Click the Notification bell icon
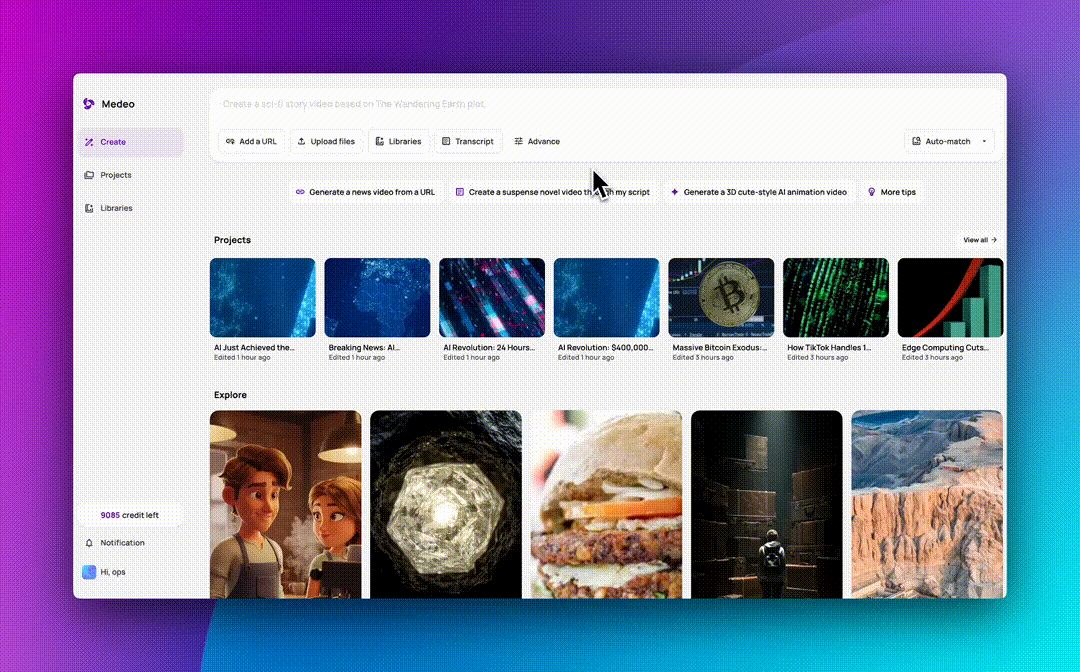This screenshot has height=672, width=1080. pyautogui.click(x=89, y=543)
